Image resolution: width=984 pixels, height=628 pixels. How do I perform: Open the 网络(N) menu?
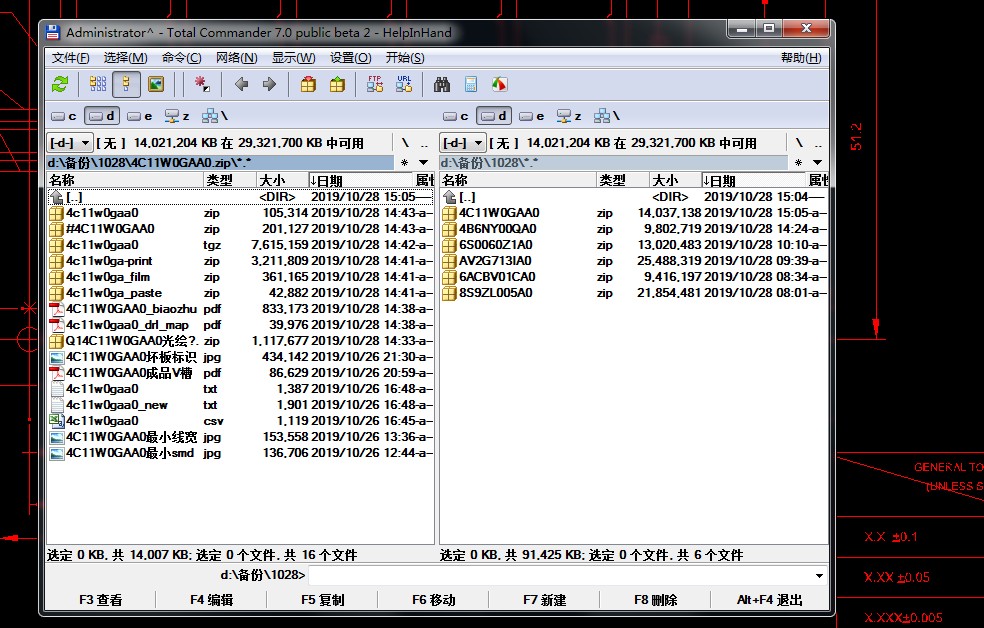coord(237,58)
